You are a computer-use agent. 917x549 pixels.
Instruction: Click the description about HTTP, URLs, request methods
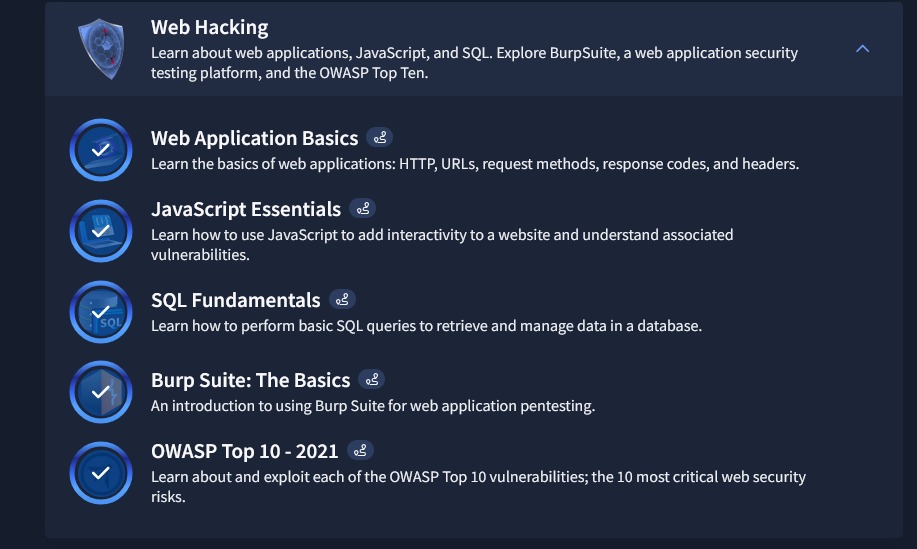click(475, 164)
